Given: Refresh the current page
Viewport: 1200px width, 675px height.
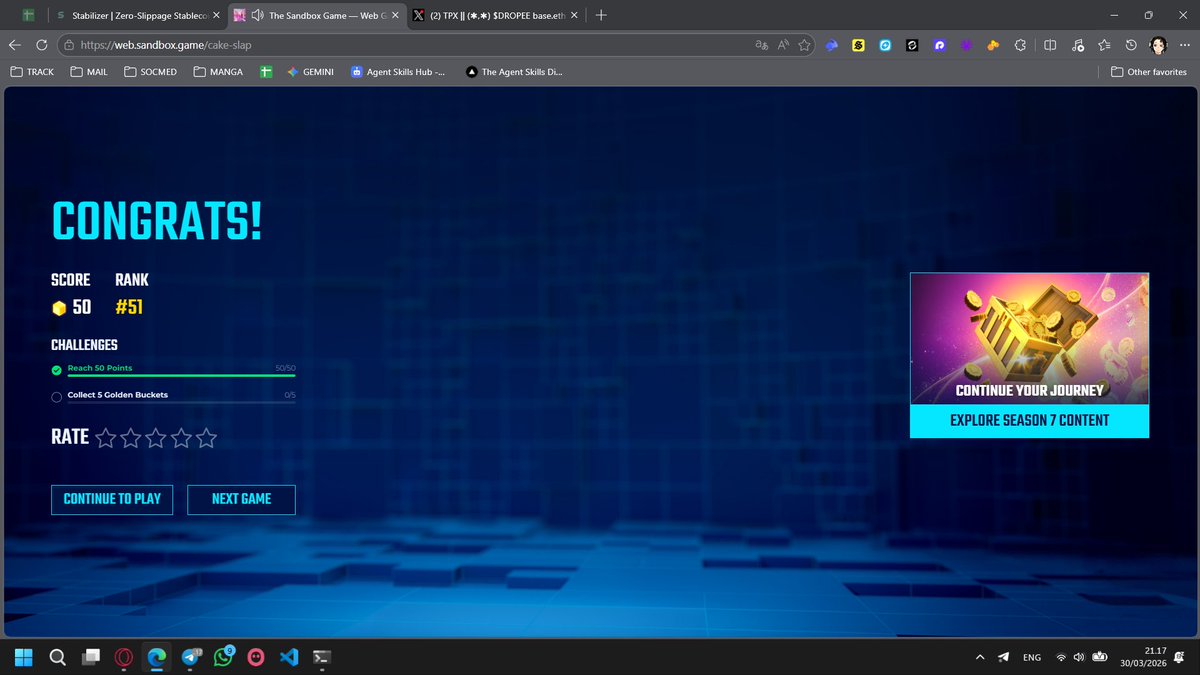Looking at the screenshot, I should [x=42, y=45].
